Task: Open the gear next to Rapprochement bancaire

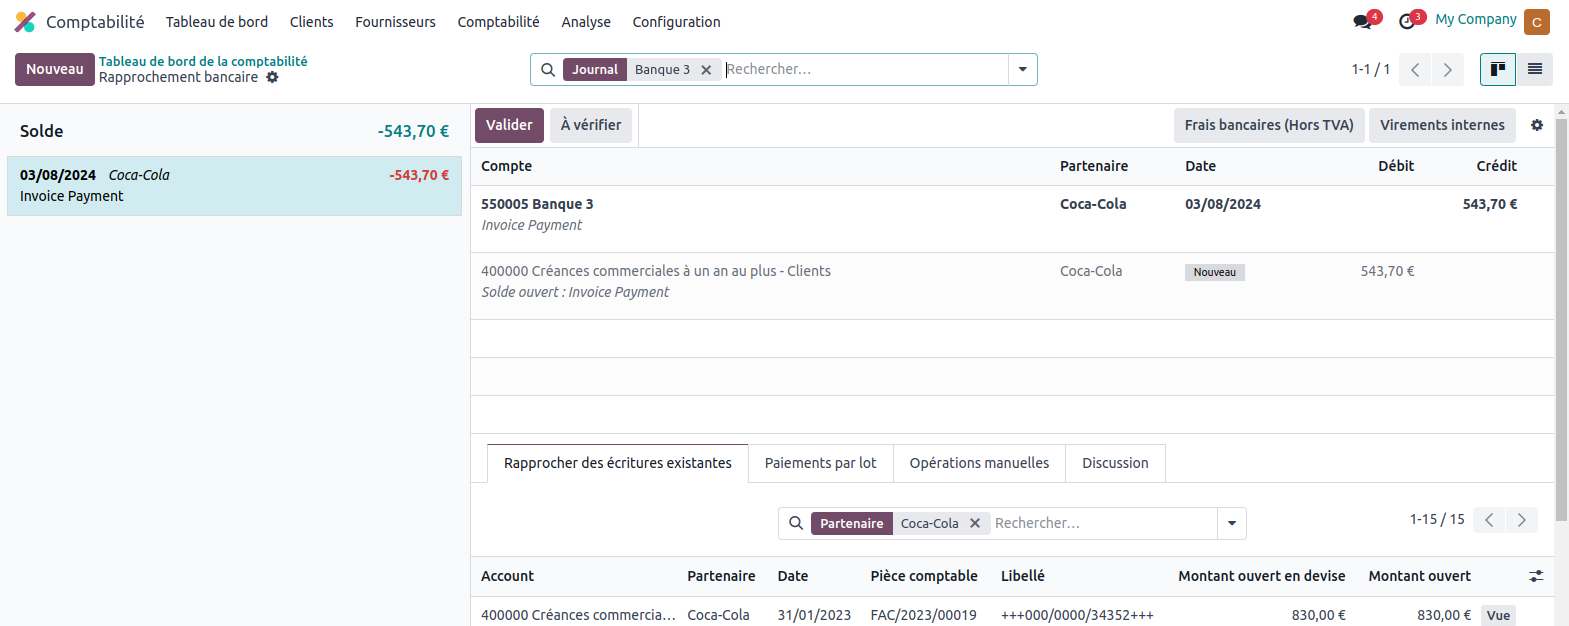Action: click(272, 77)
